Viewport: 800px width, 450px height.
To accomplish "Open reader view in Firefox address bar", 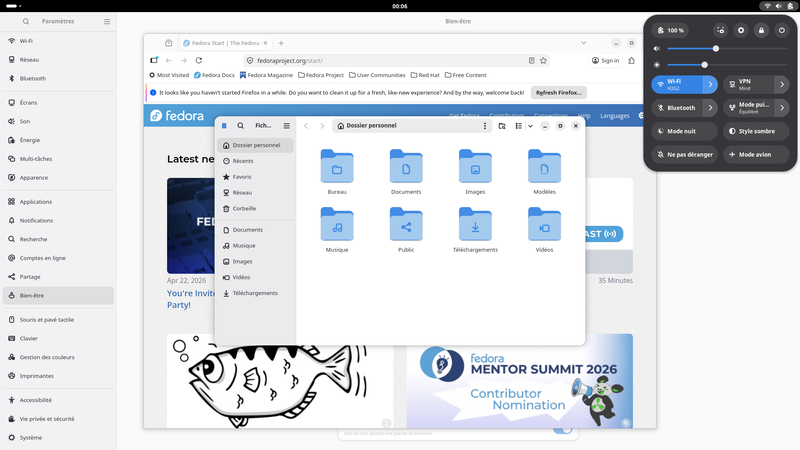I will [x=531, y=60].
